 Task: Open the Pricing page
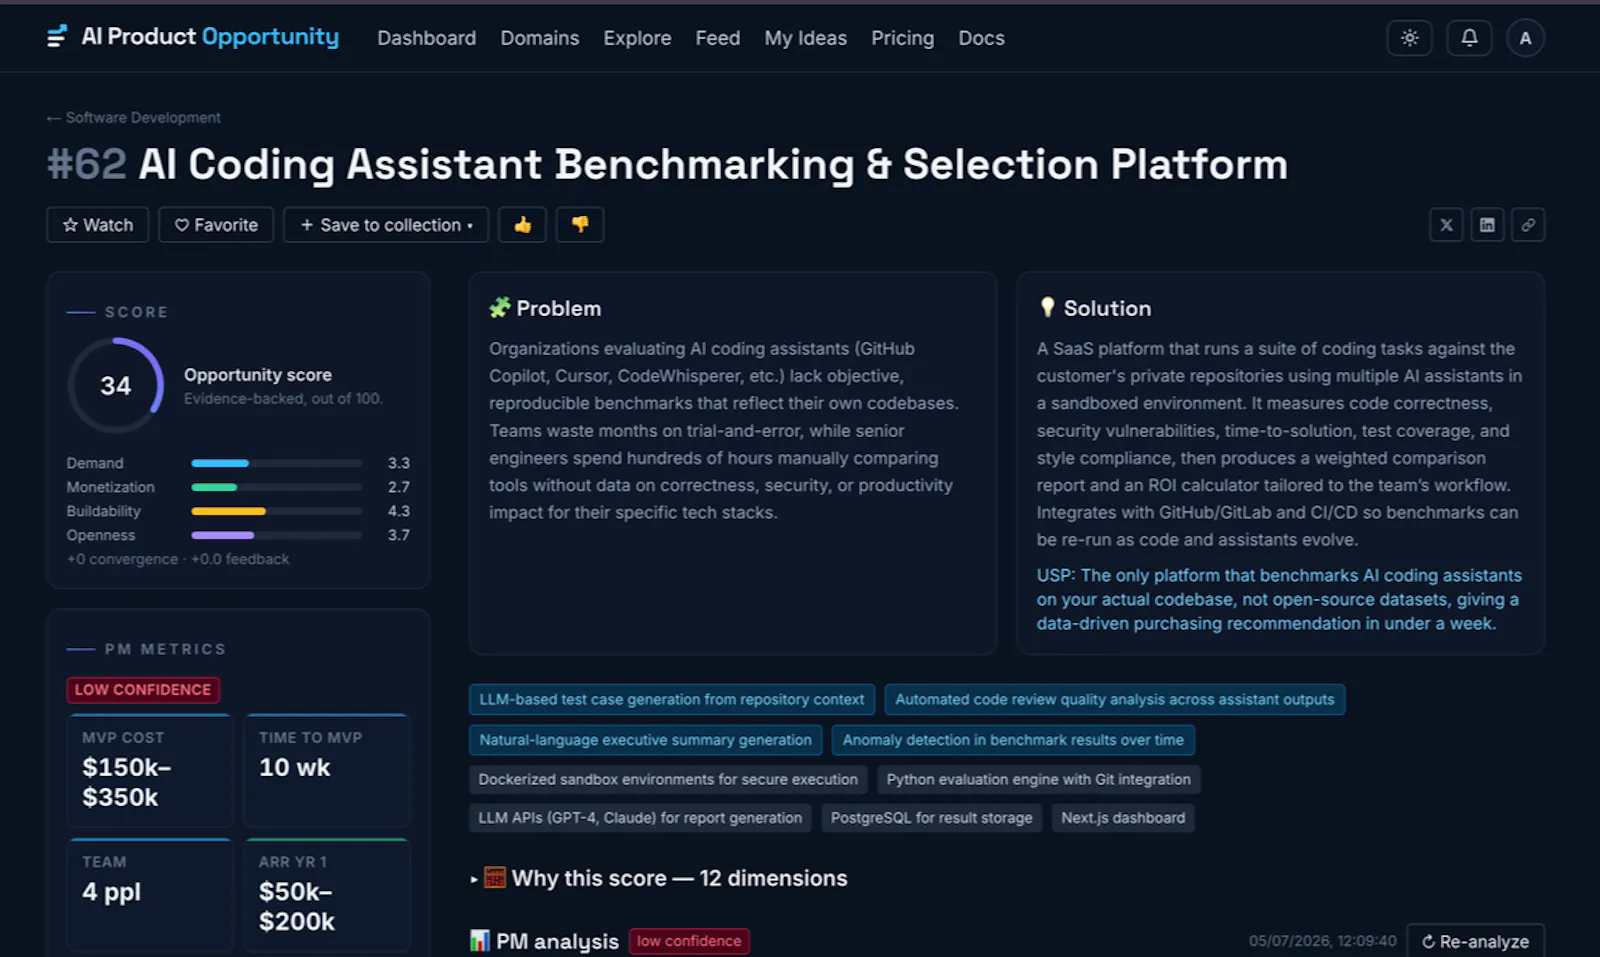coord(902,38)
